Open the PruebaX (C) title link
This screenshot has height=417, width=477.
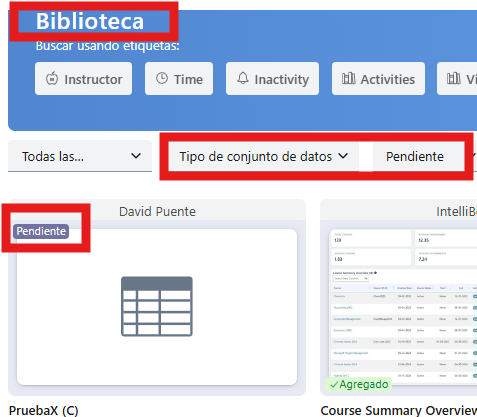43,410
